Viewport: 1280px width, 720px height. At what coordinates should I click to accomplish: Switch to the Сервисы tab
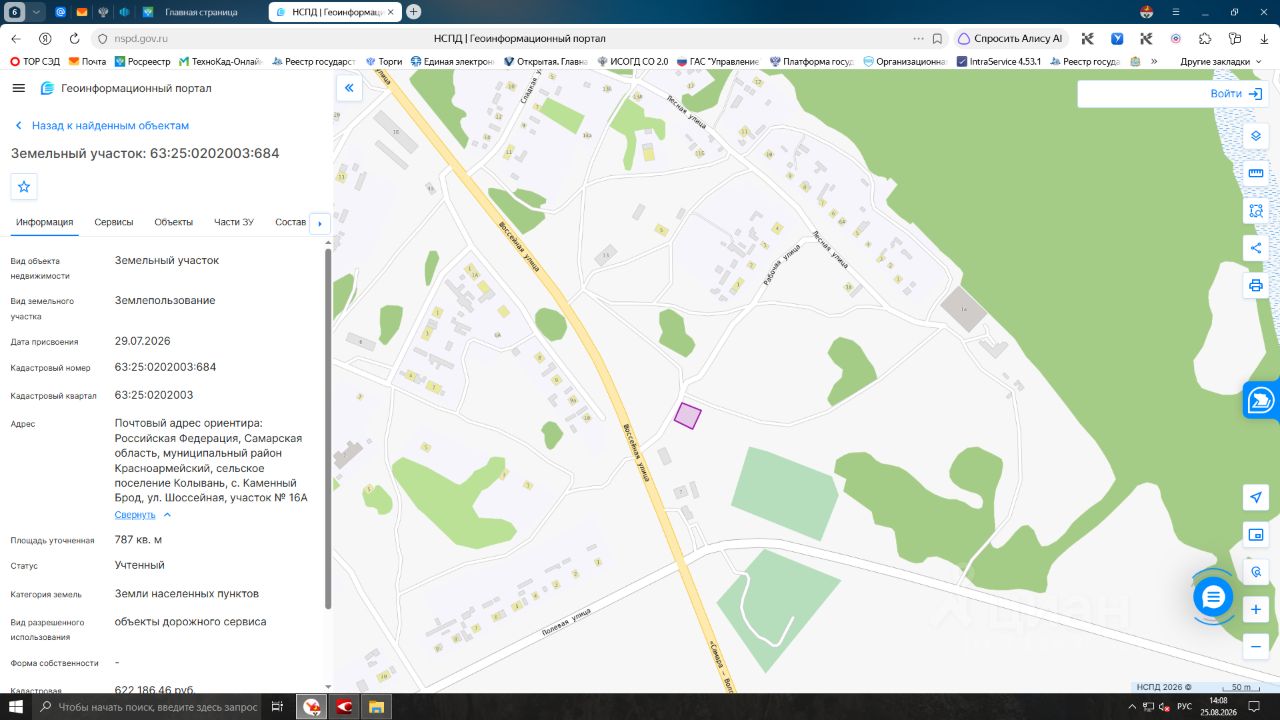tap(114, 222)
